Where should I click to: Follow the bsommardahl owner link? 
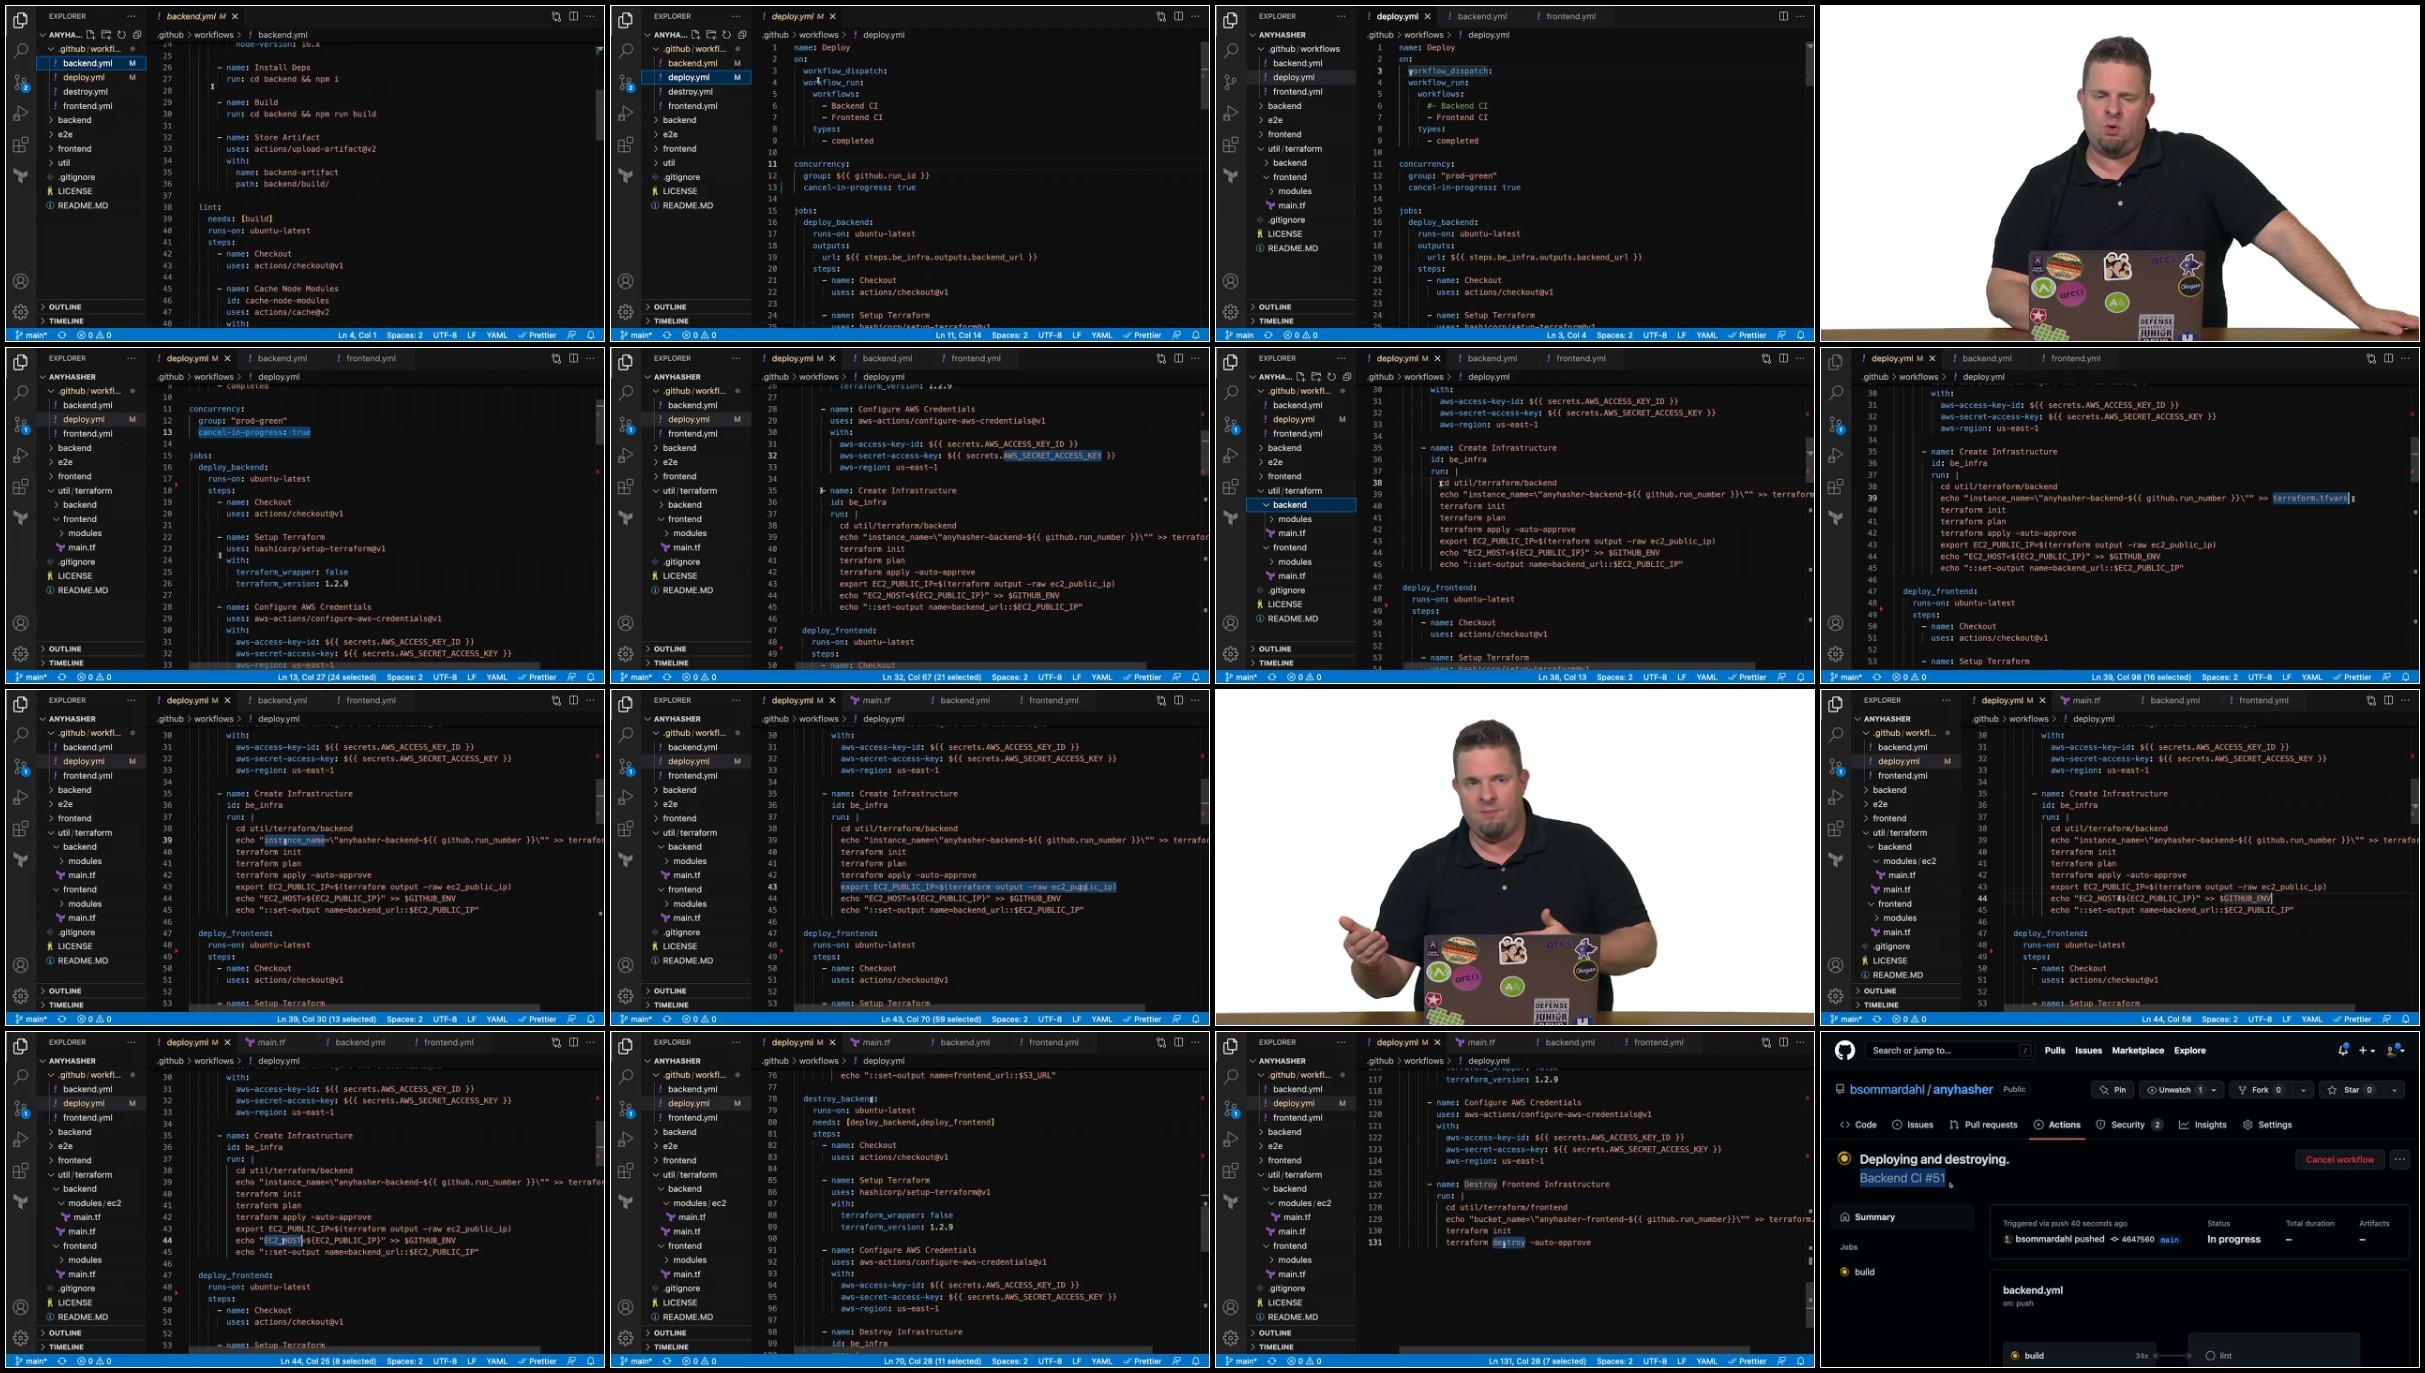(x=1886, y=1090)
